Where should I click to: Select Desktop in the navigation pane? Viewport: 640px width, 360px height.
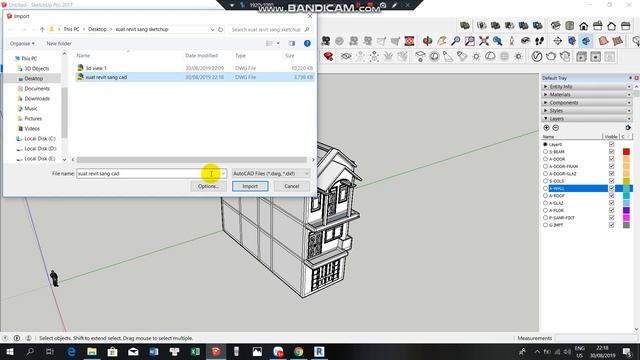pyautogui.click(x=33, y=78)
